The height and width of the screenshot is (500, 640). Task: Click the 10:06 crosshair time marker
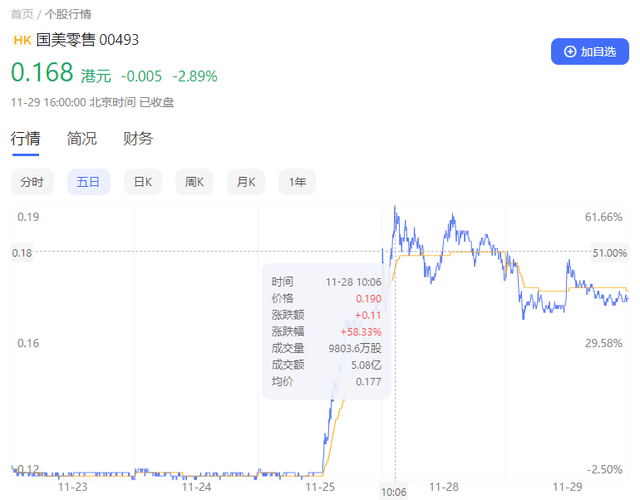tap(393, 492)
